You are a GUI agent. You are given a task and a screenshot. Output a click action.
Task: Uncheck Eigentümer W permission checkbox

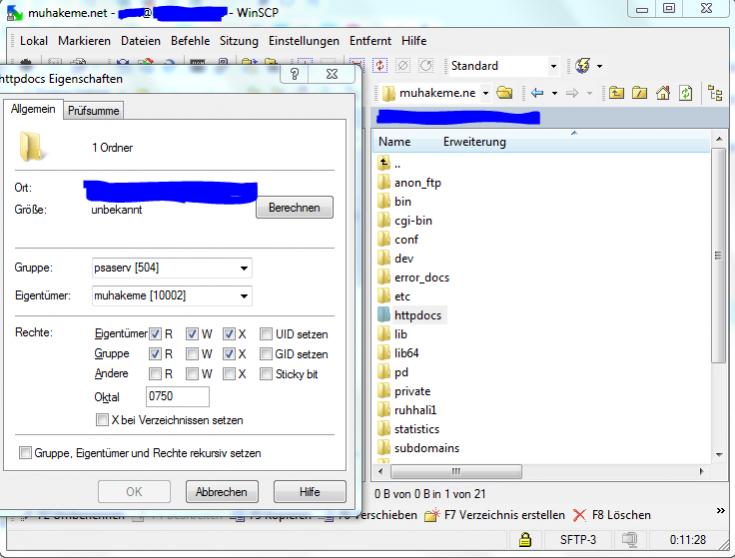(x=192, y=334)
